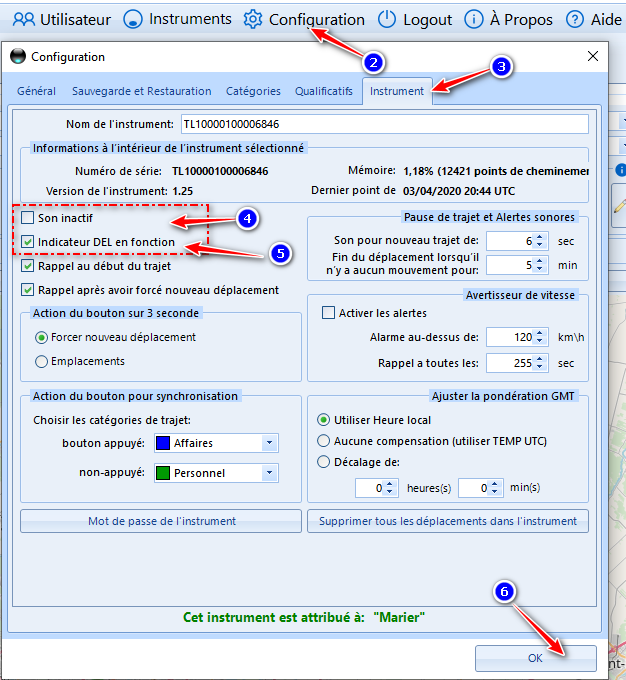Decrease Fin du déplacement minutes
The image size is (626, 680).
539,269
